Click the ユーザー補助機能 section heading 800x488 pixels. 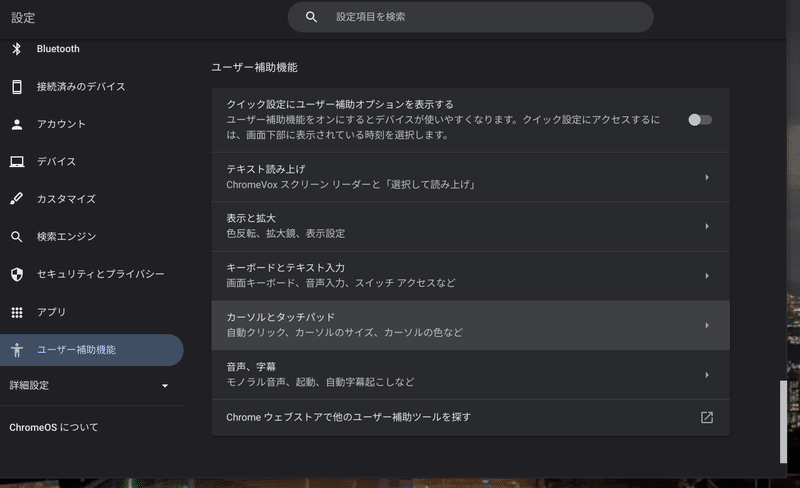point(254,67)
